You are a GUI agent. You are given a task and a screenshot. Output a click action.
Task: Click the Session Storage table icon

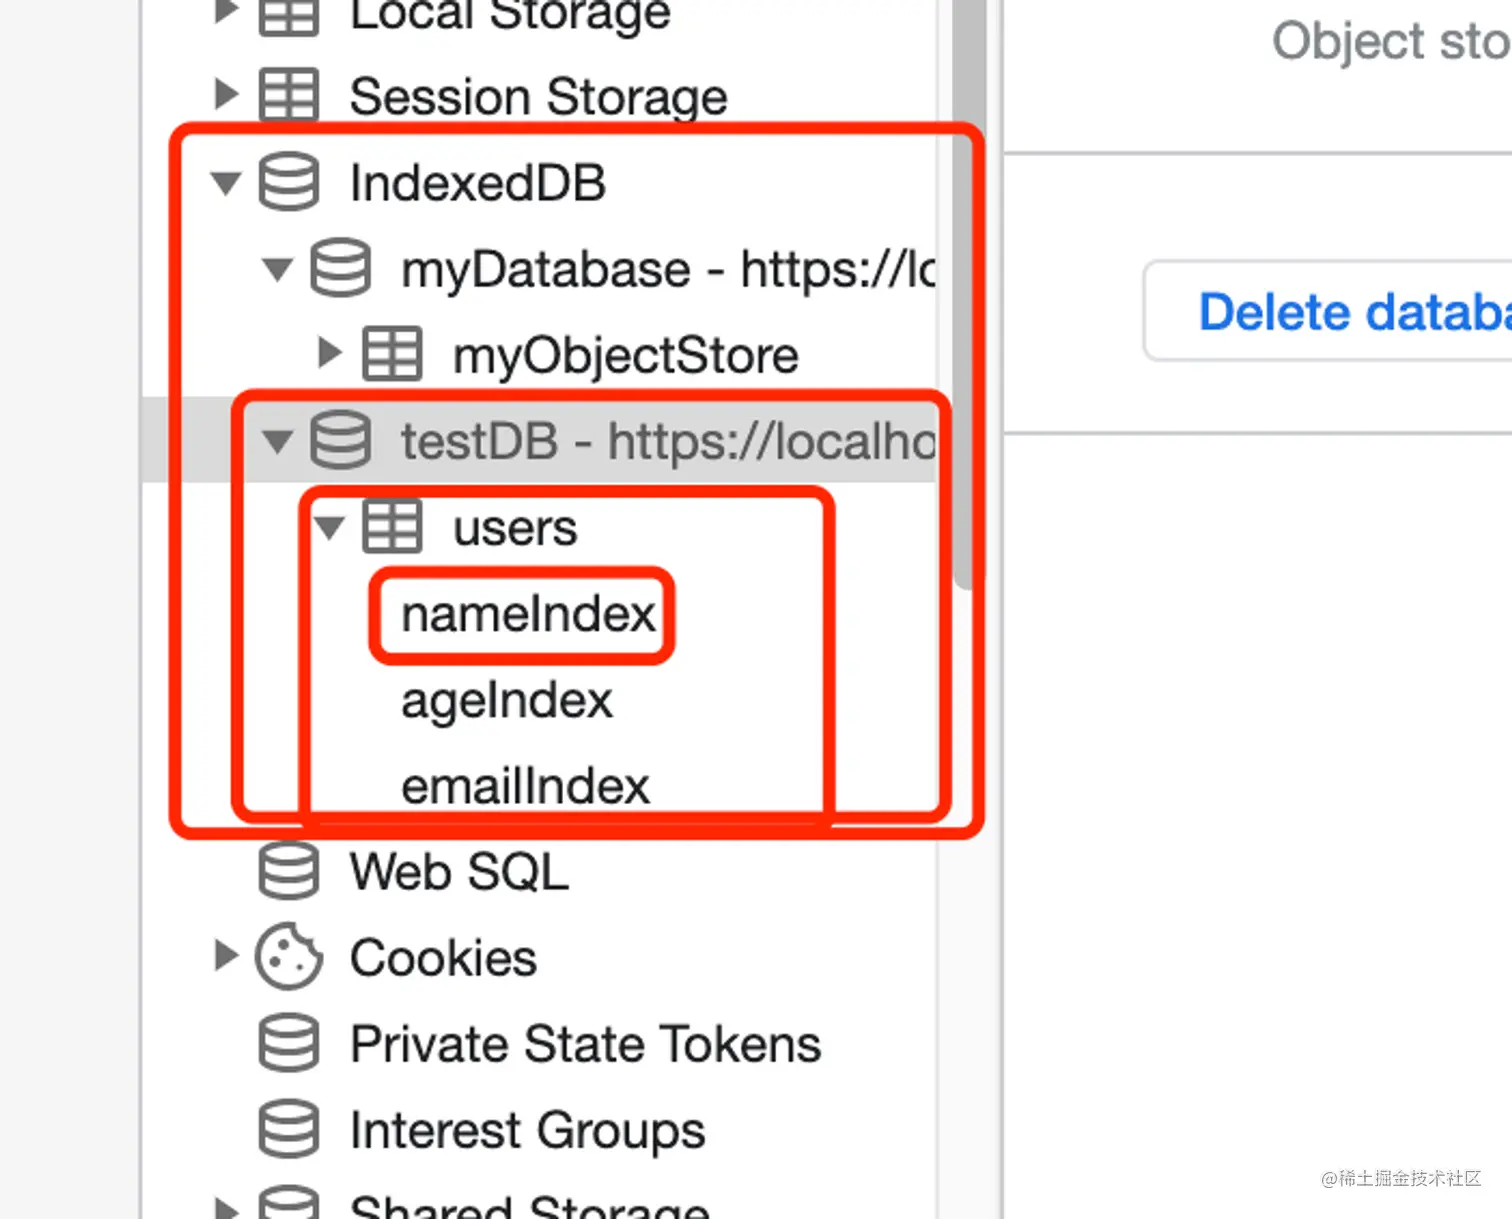point(289,95)
